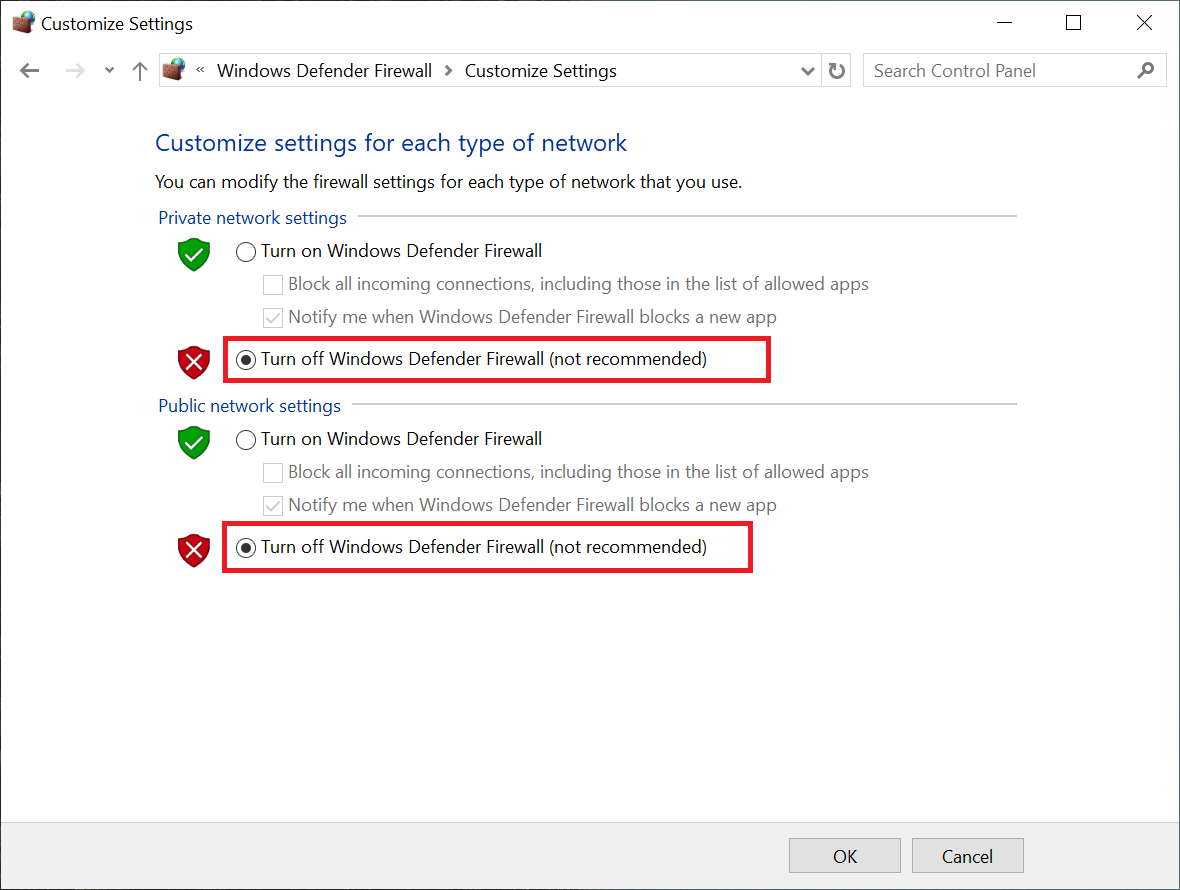The image size is (1180, 890).
Task: Go back using the Back arrow
Action: 30,71
